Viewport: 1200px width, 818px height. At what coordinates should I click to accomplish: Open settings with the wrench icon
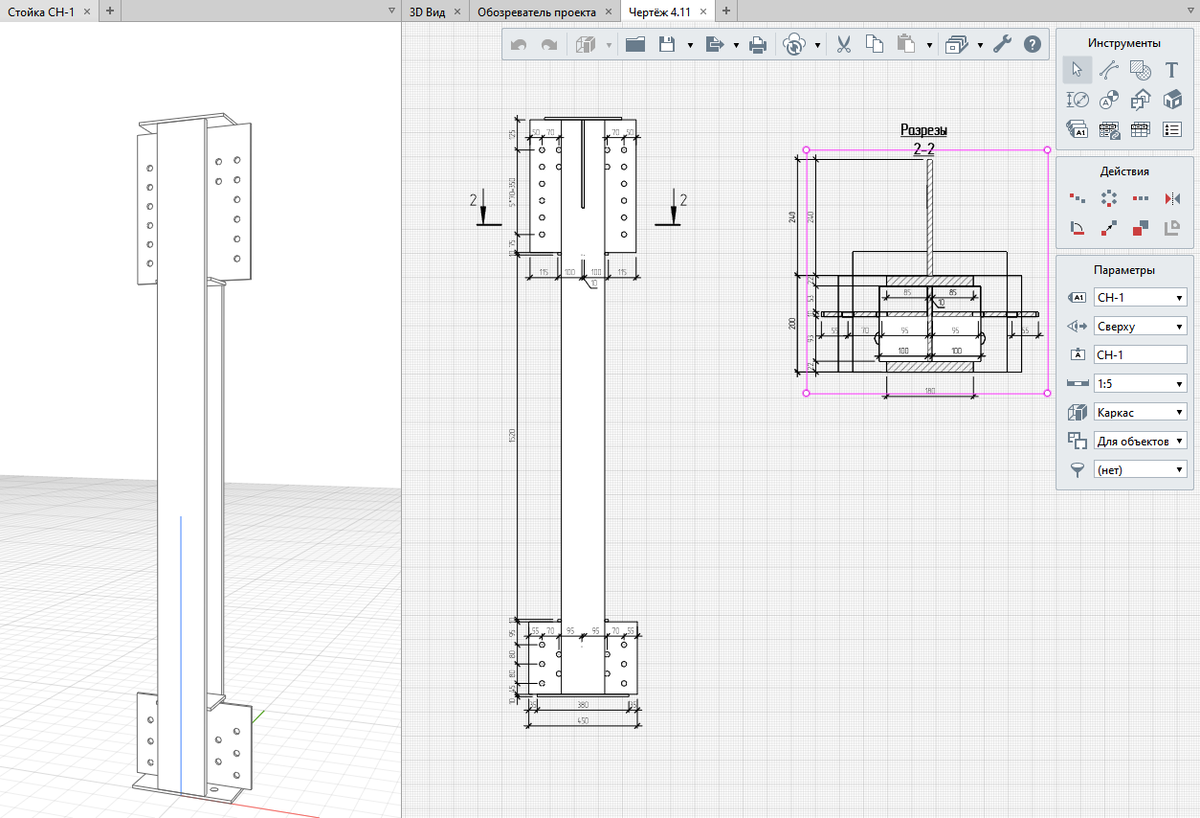tap(1002, 44)
